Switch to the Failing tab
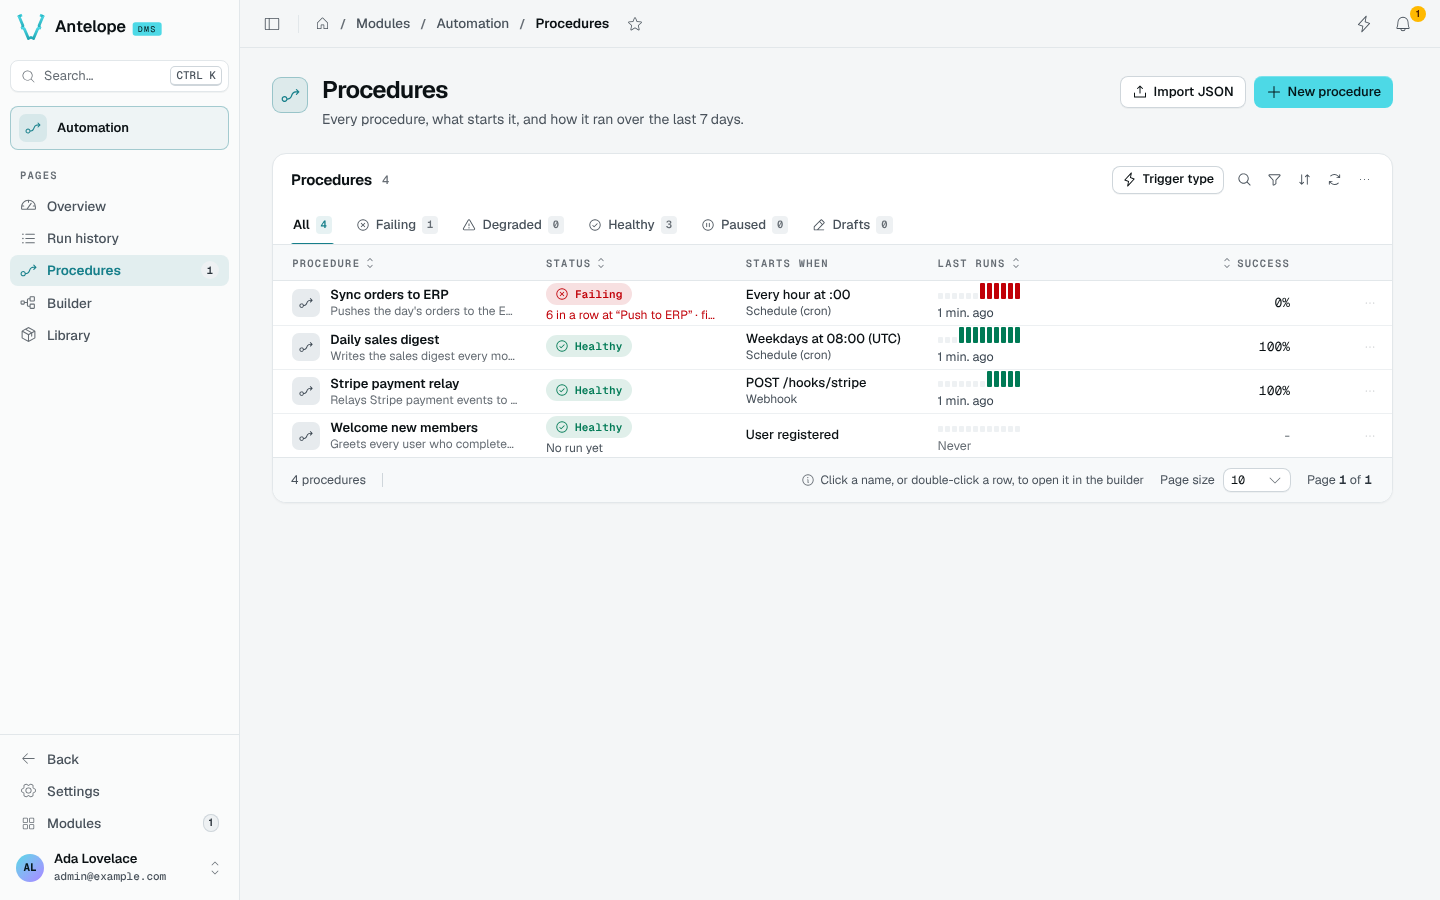 [x=397, y=225]
